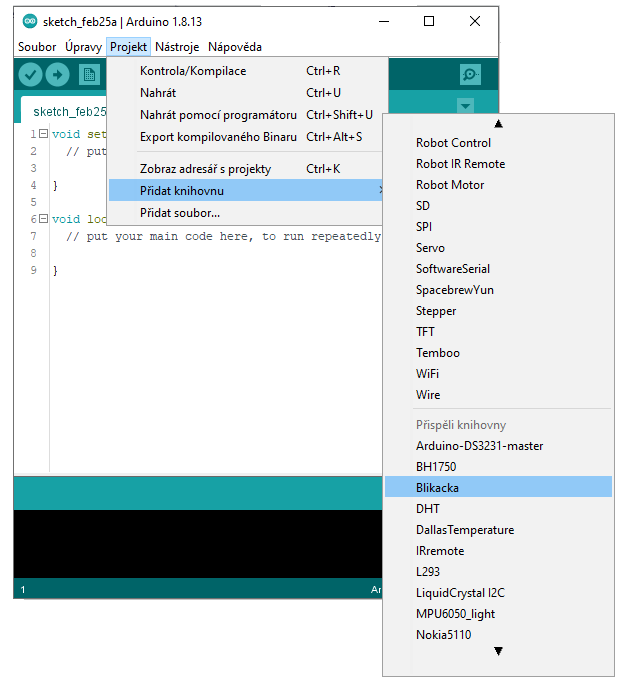Click the Verify checkmark toolbar icon
Image resolution: width=636 pixels, height=687 pixels.
30,75
